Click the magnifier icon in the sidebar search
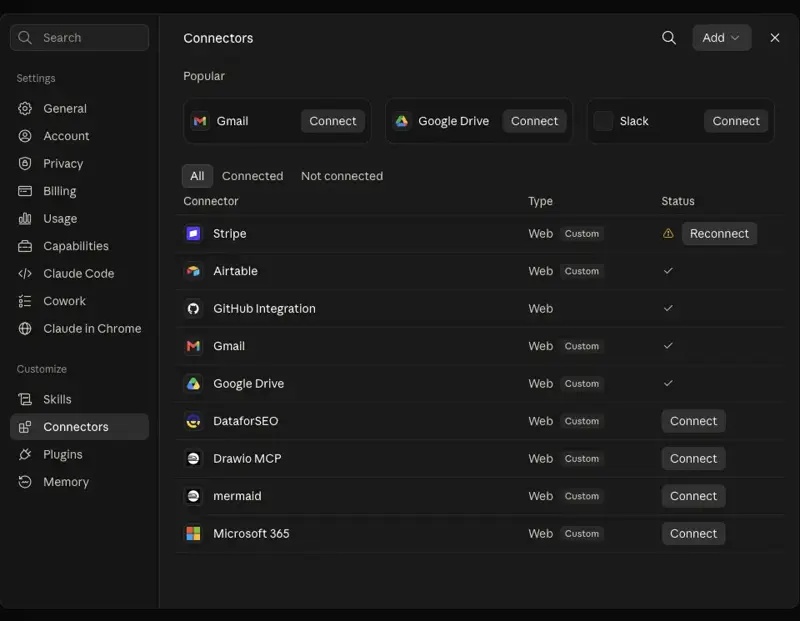 pos(24,38)
